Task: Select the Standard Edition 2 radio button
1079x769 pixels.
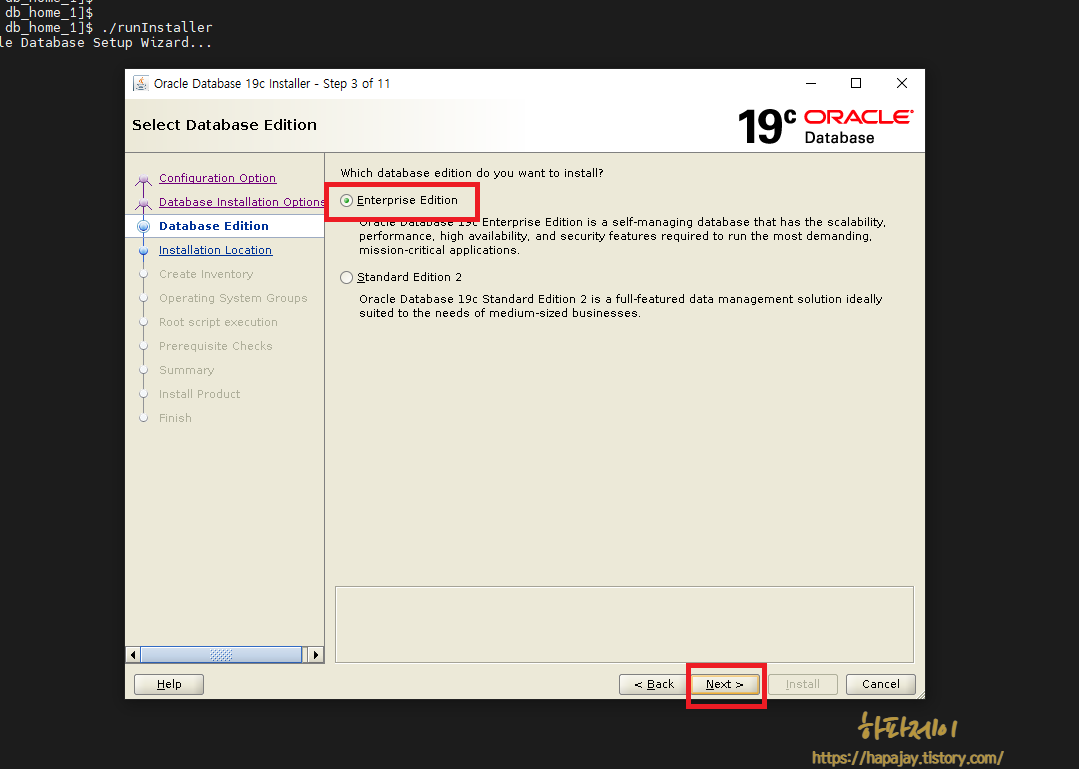Action: (346, 277)
